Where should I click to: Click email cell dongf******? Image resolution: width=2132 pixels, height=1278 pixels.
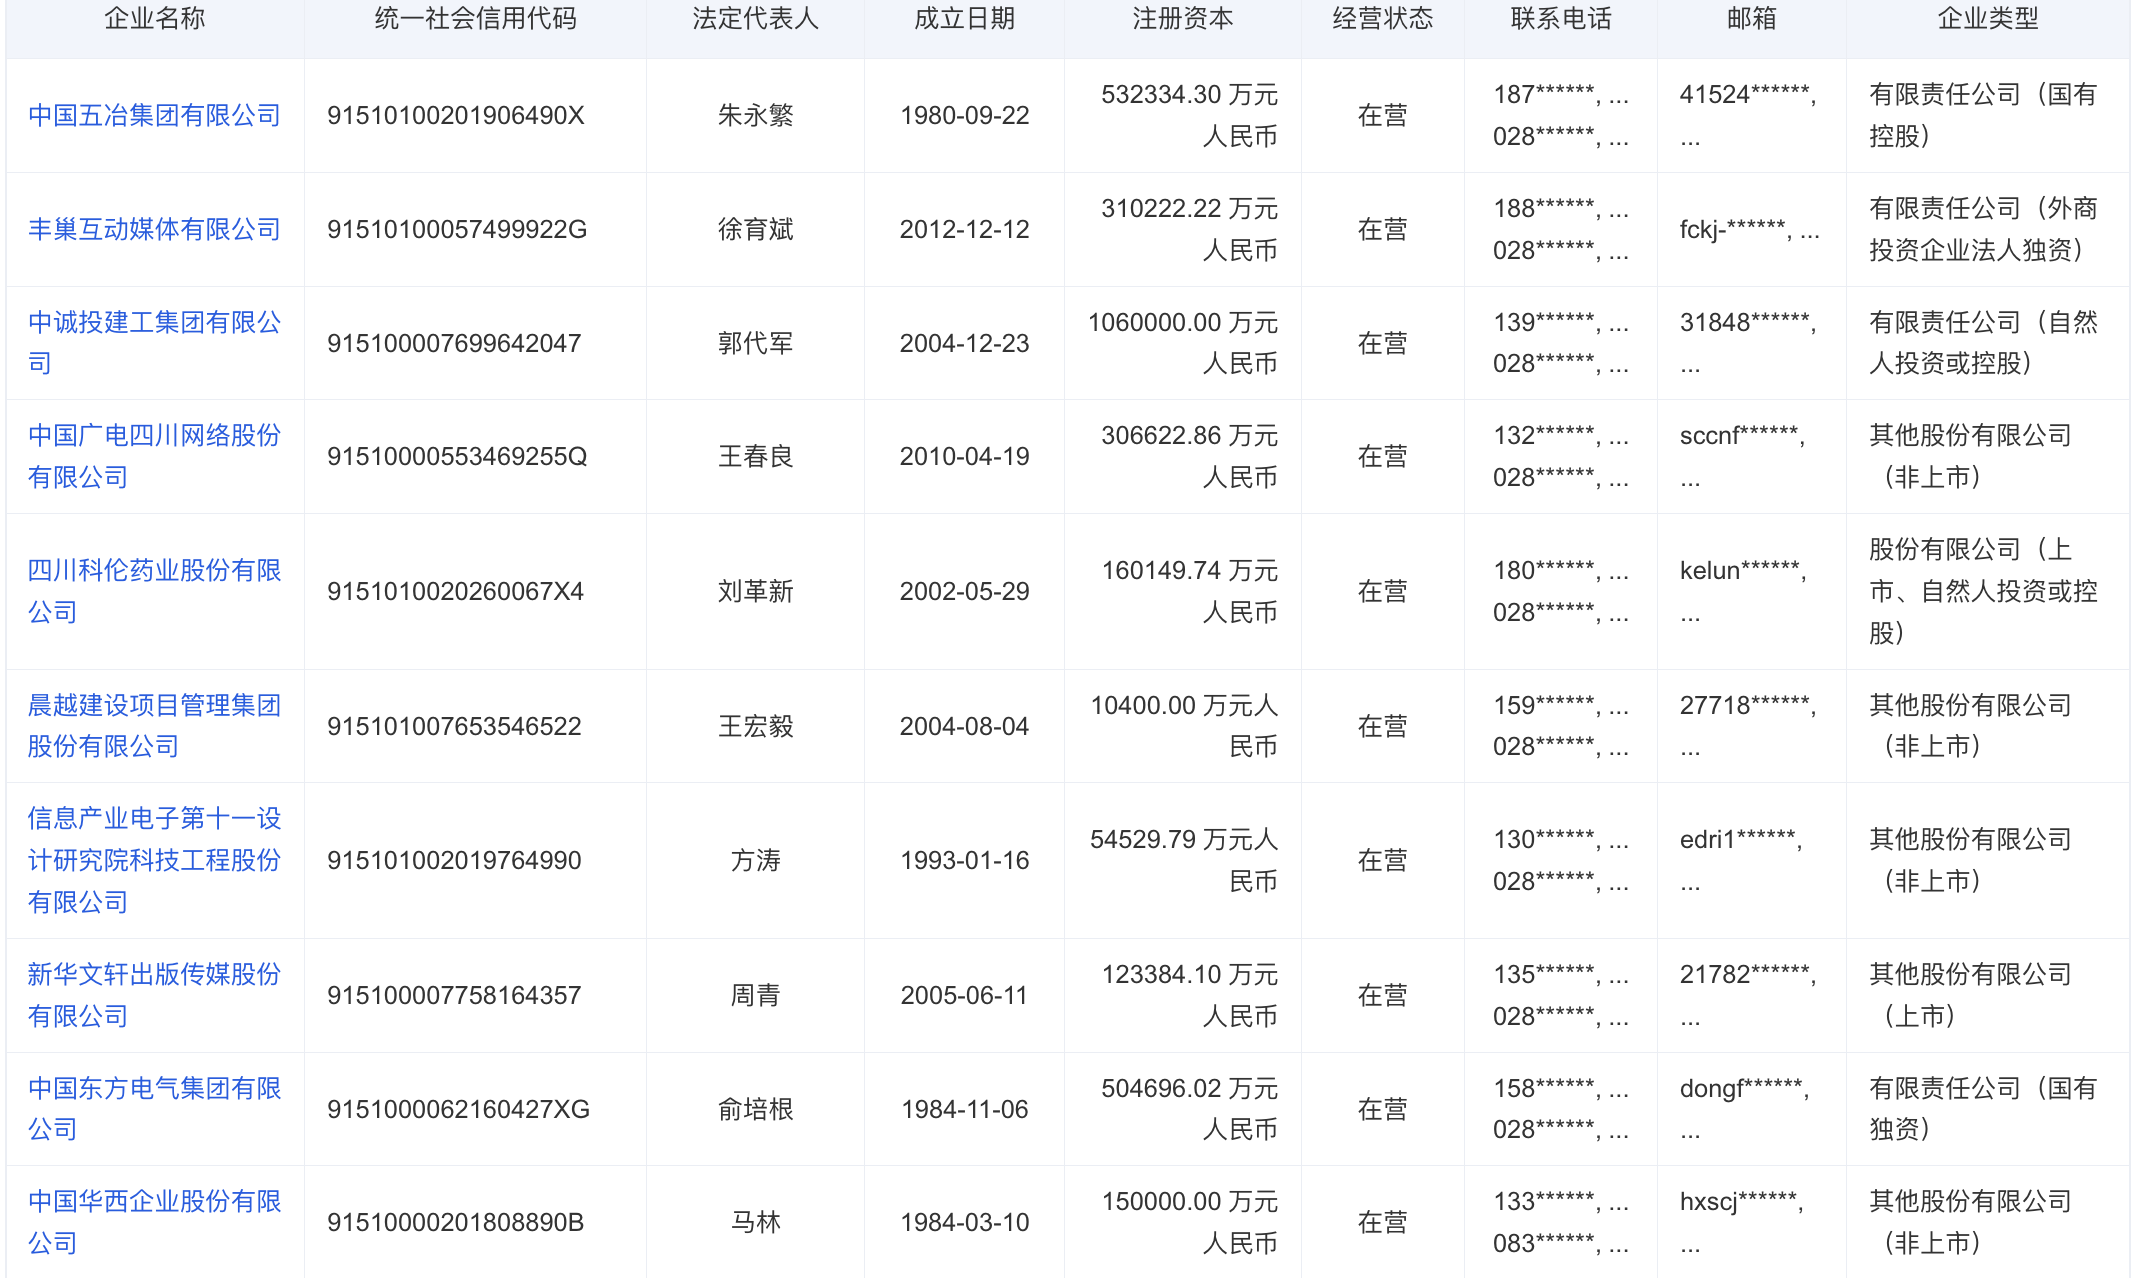(x=1744, y=1109)
